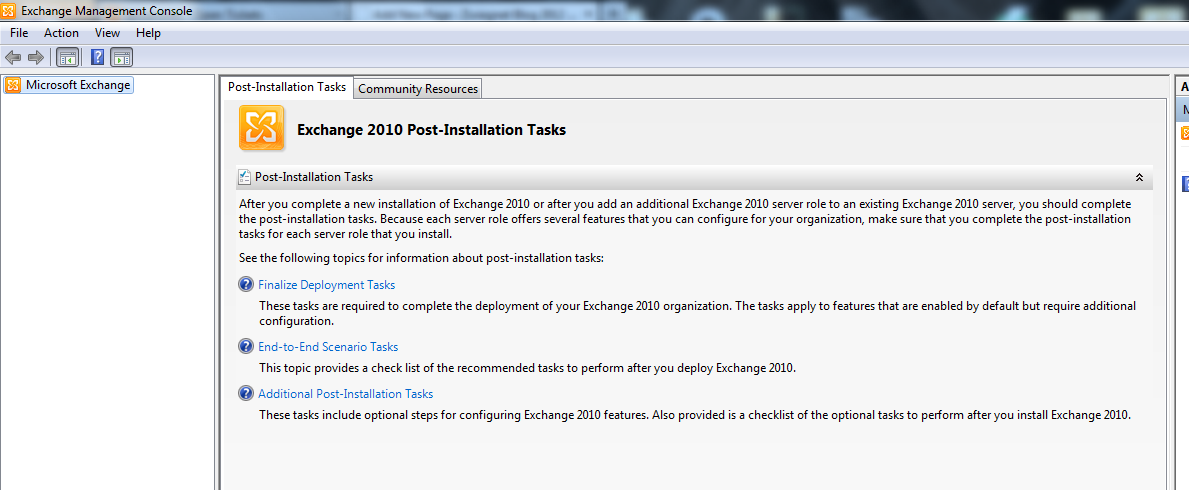The image size is (1189, 490).
Task: Click the Microsoft Exchange tree node icon
Action: click(13, 85)
